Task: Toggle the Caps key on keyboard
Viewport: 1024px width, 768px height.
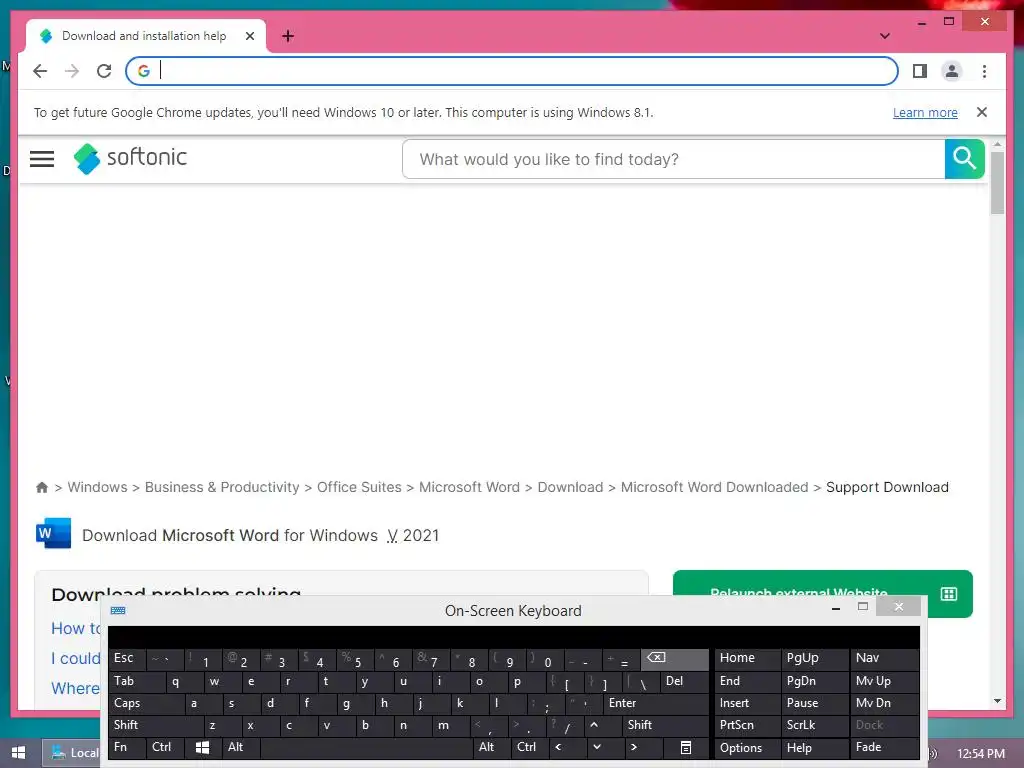Action: 145,703
